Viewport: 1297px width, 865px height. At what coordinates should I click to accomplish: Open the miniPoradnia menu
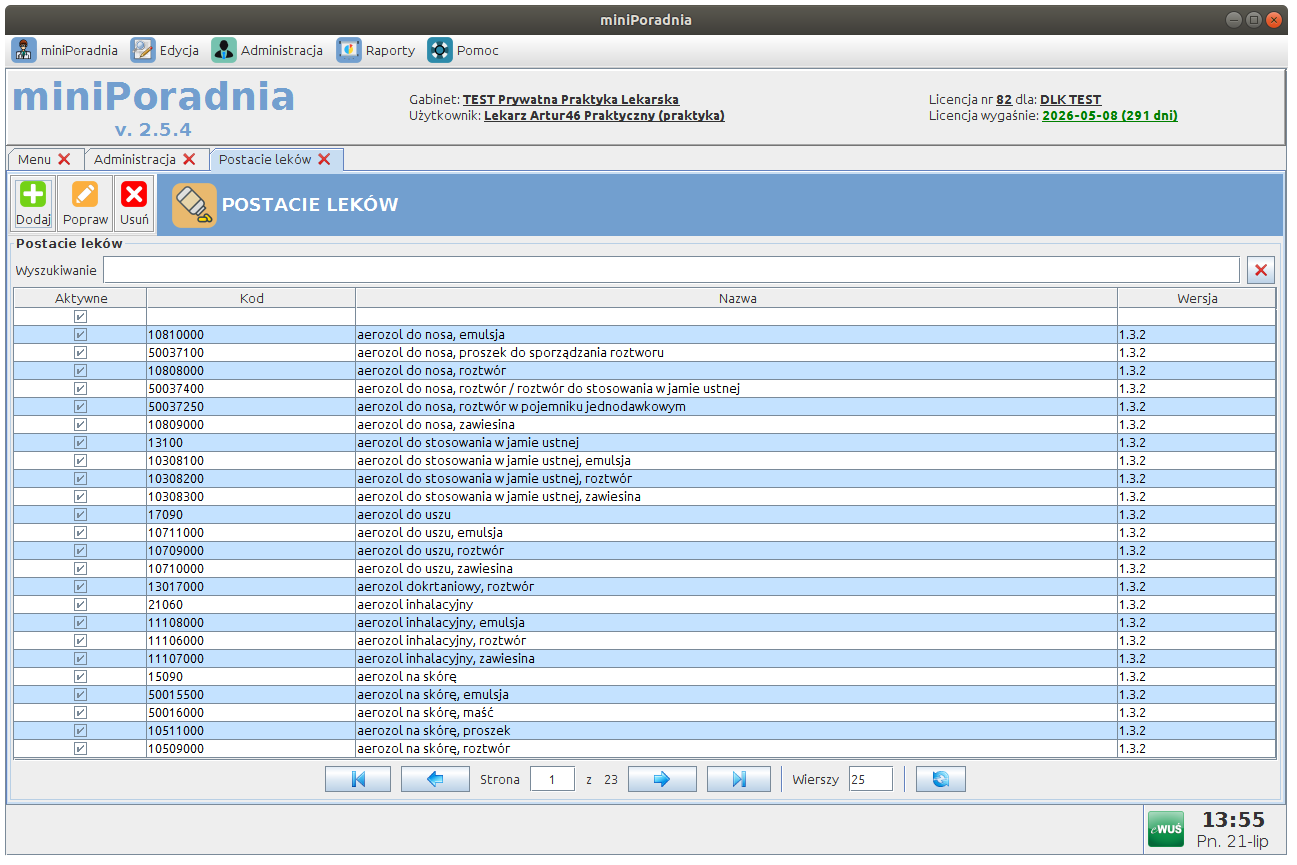(x=65, y=50)
